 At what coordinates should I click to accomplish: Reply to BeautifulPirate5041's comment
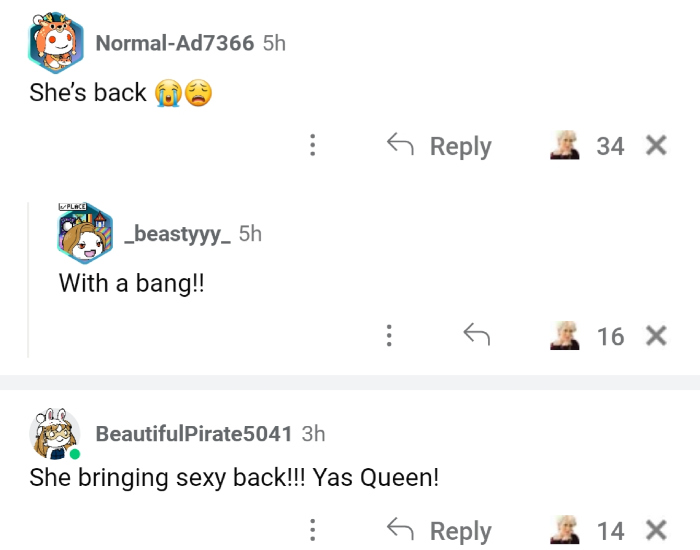(x=440, y=530)
